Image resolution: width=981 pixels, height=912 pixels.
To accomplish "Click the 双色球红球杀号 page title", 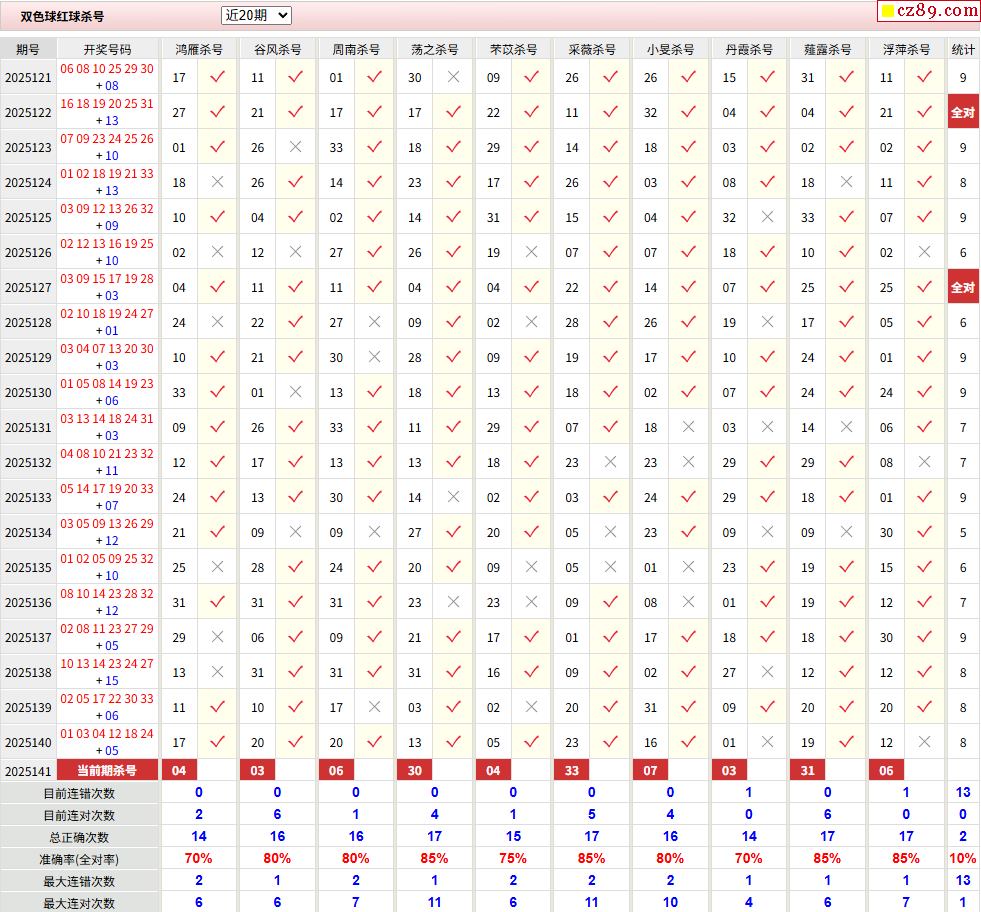I will 62,17.
